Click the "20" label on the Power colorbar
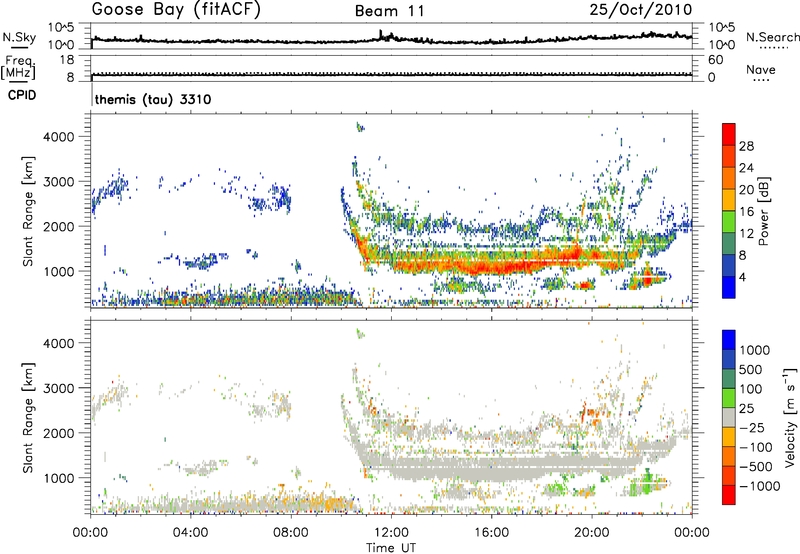The height and width of the screenshot is (554, 800). 746,190
